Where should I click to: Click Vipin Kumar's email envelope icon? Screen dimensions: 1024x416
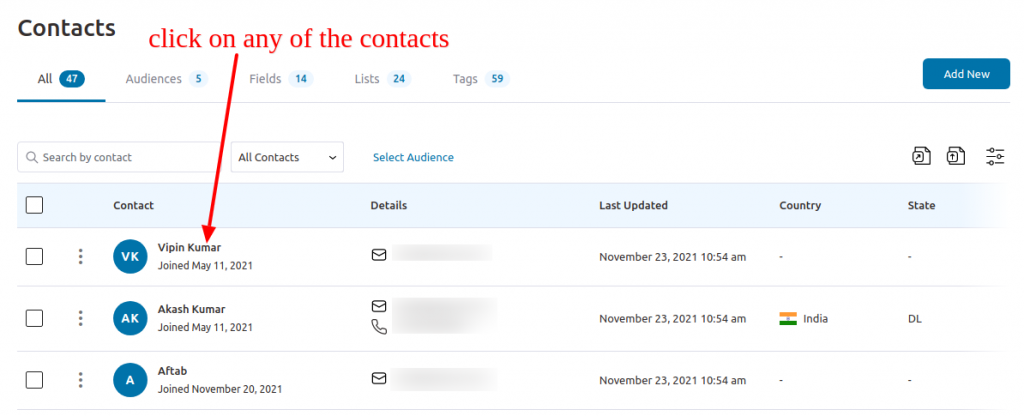379,255
